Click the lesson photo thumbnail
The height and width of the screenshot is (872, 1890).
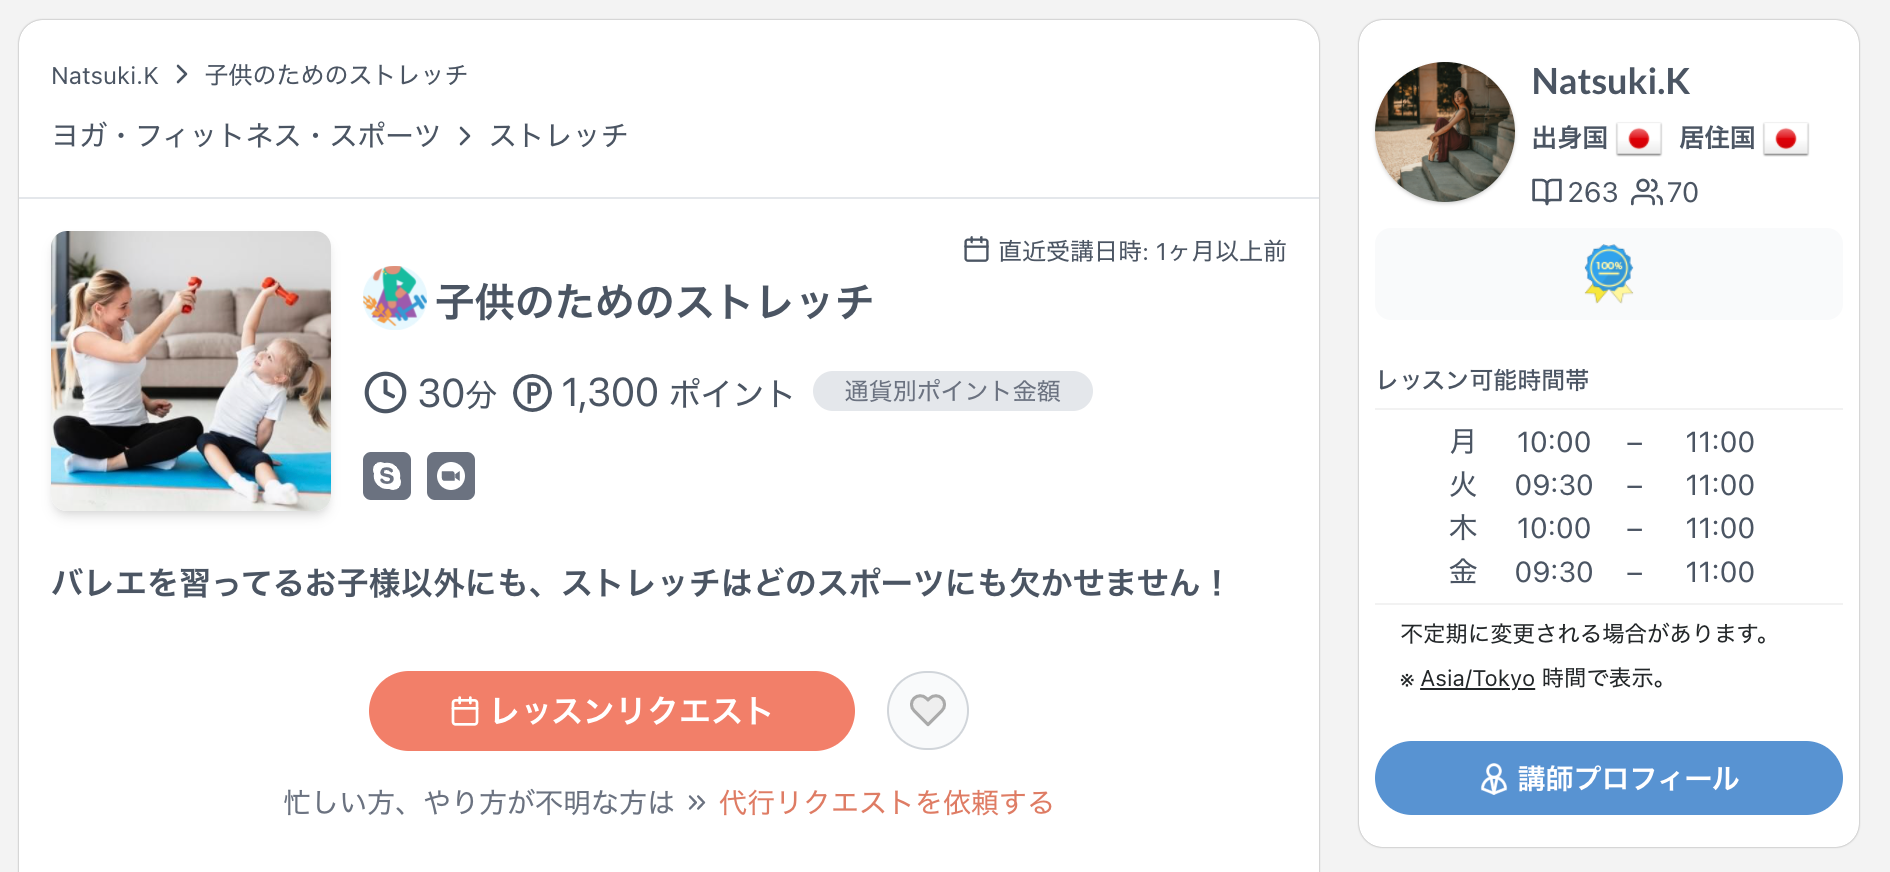click(191, 371)
